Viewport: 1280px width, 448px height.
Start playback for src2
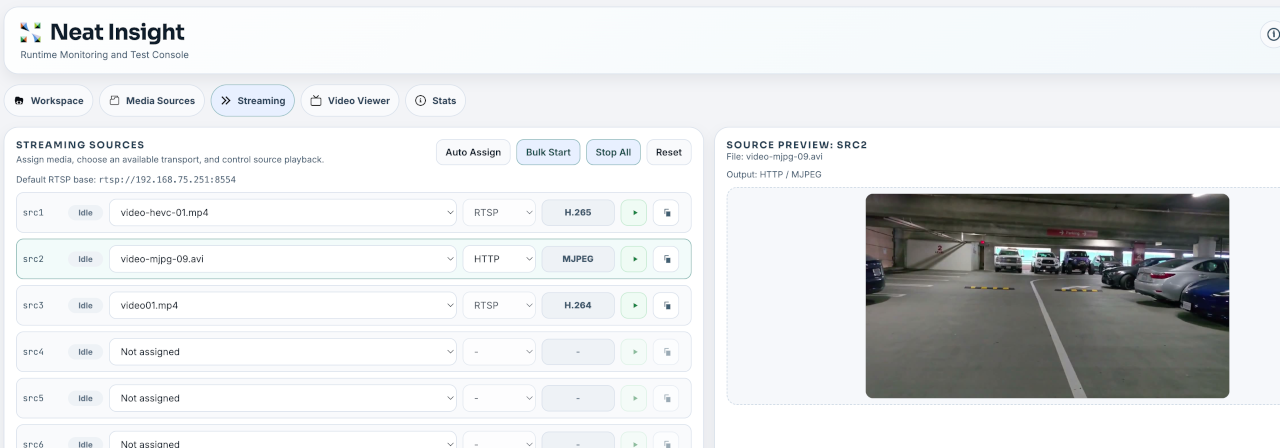634,259
